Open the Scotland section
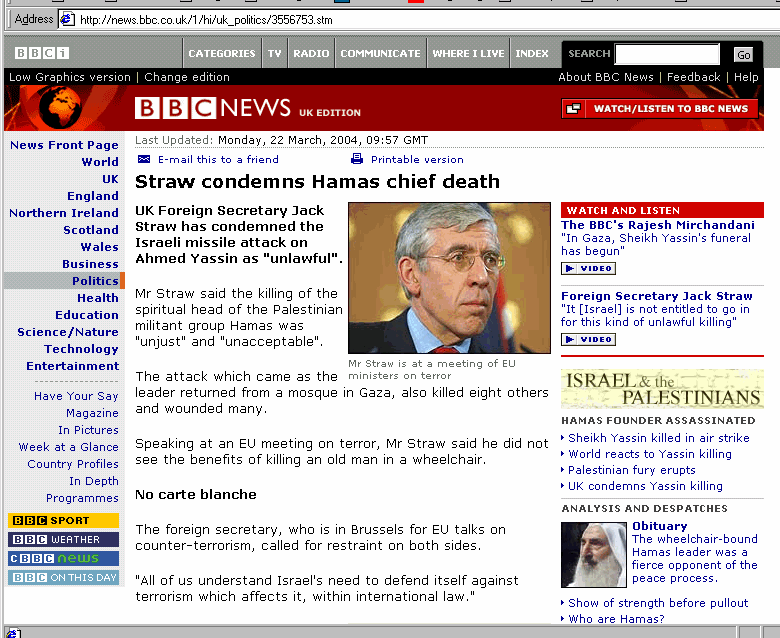This screenshot has width=780, height=638. pos(91,230)
